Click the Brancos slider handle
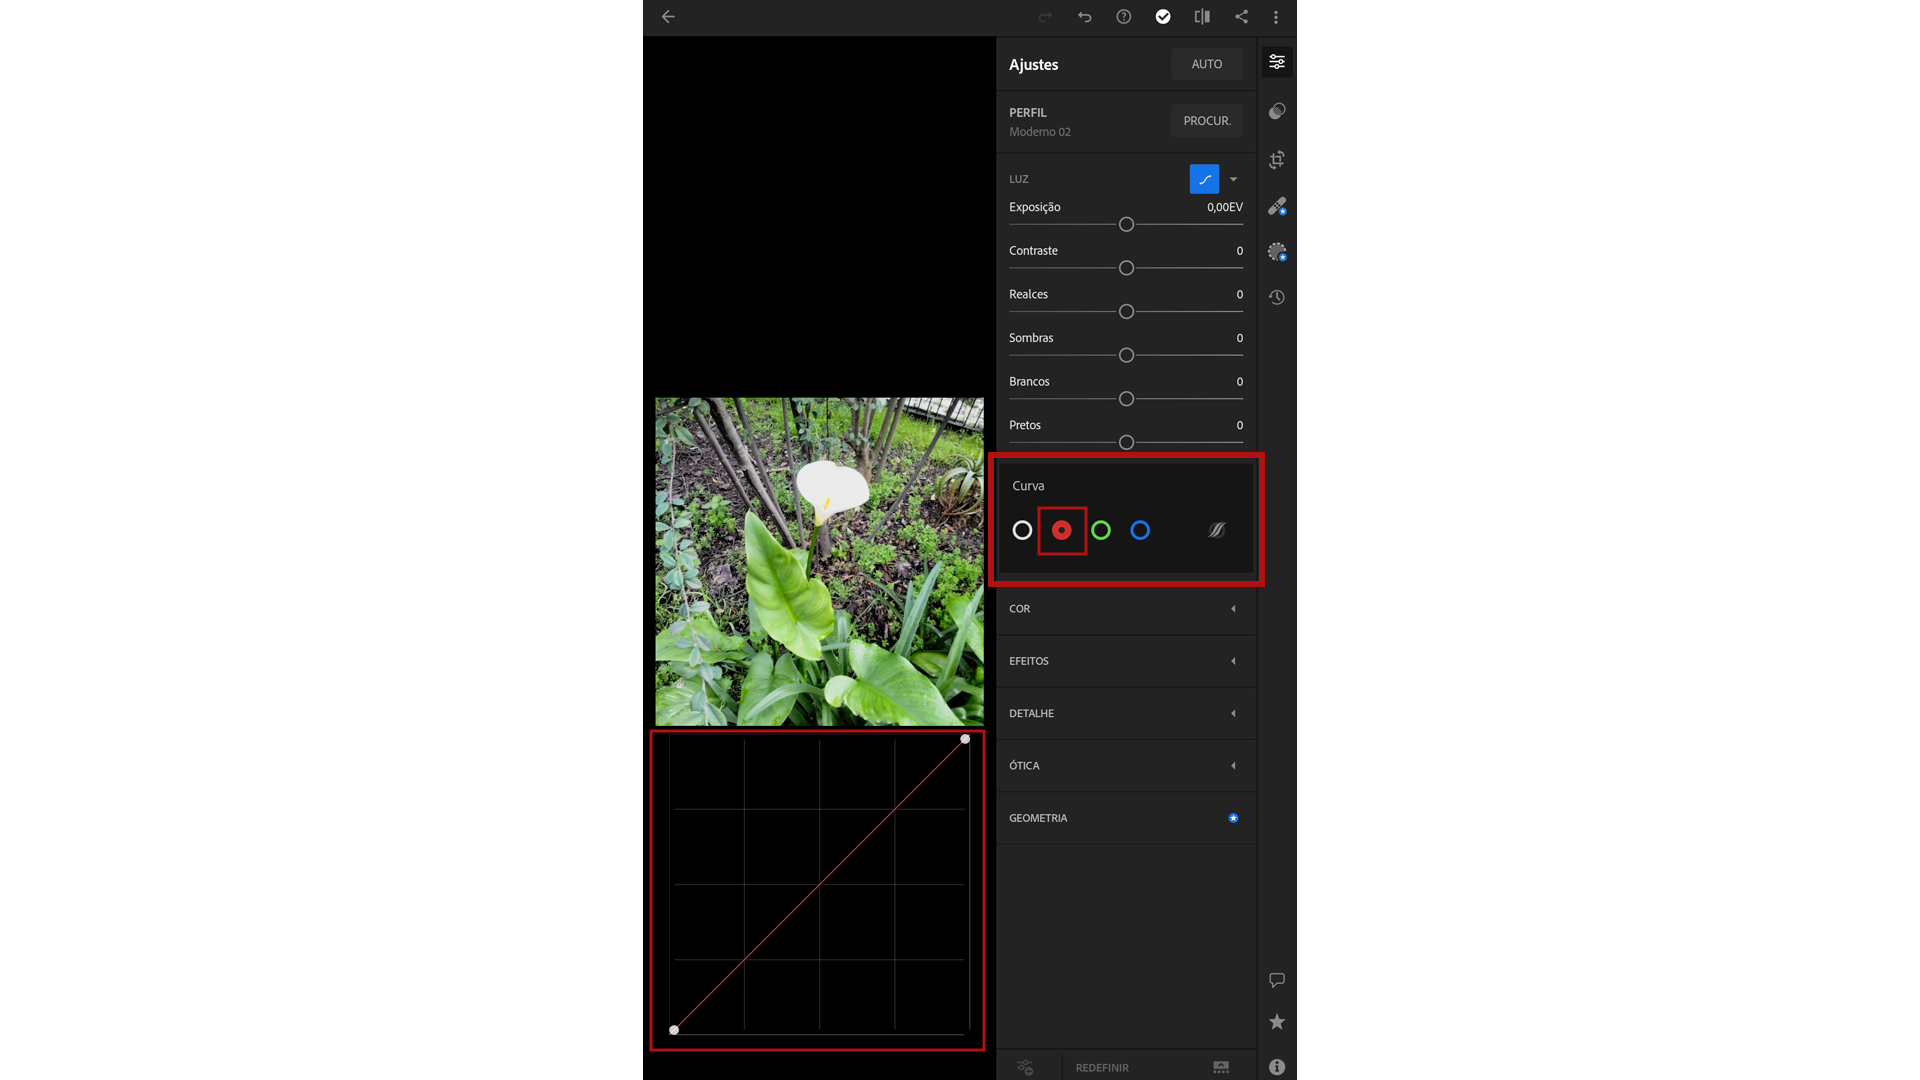This screenshot has height=1080, width=1920. coord(1126,399)
